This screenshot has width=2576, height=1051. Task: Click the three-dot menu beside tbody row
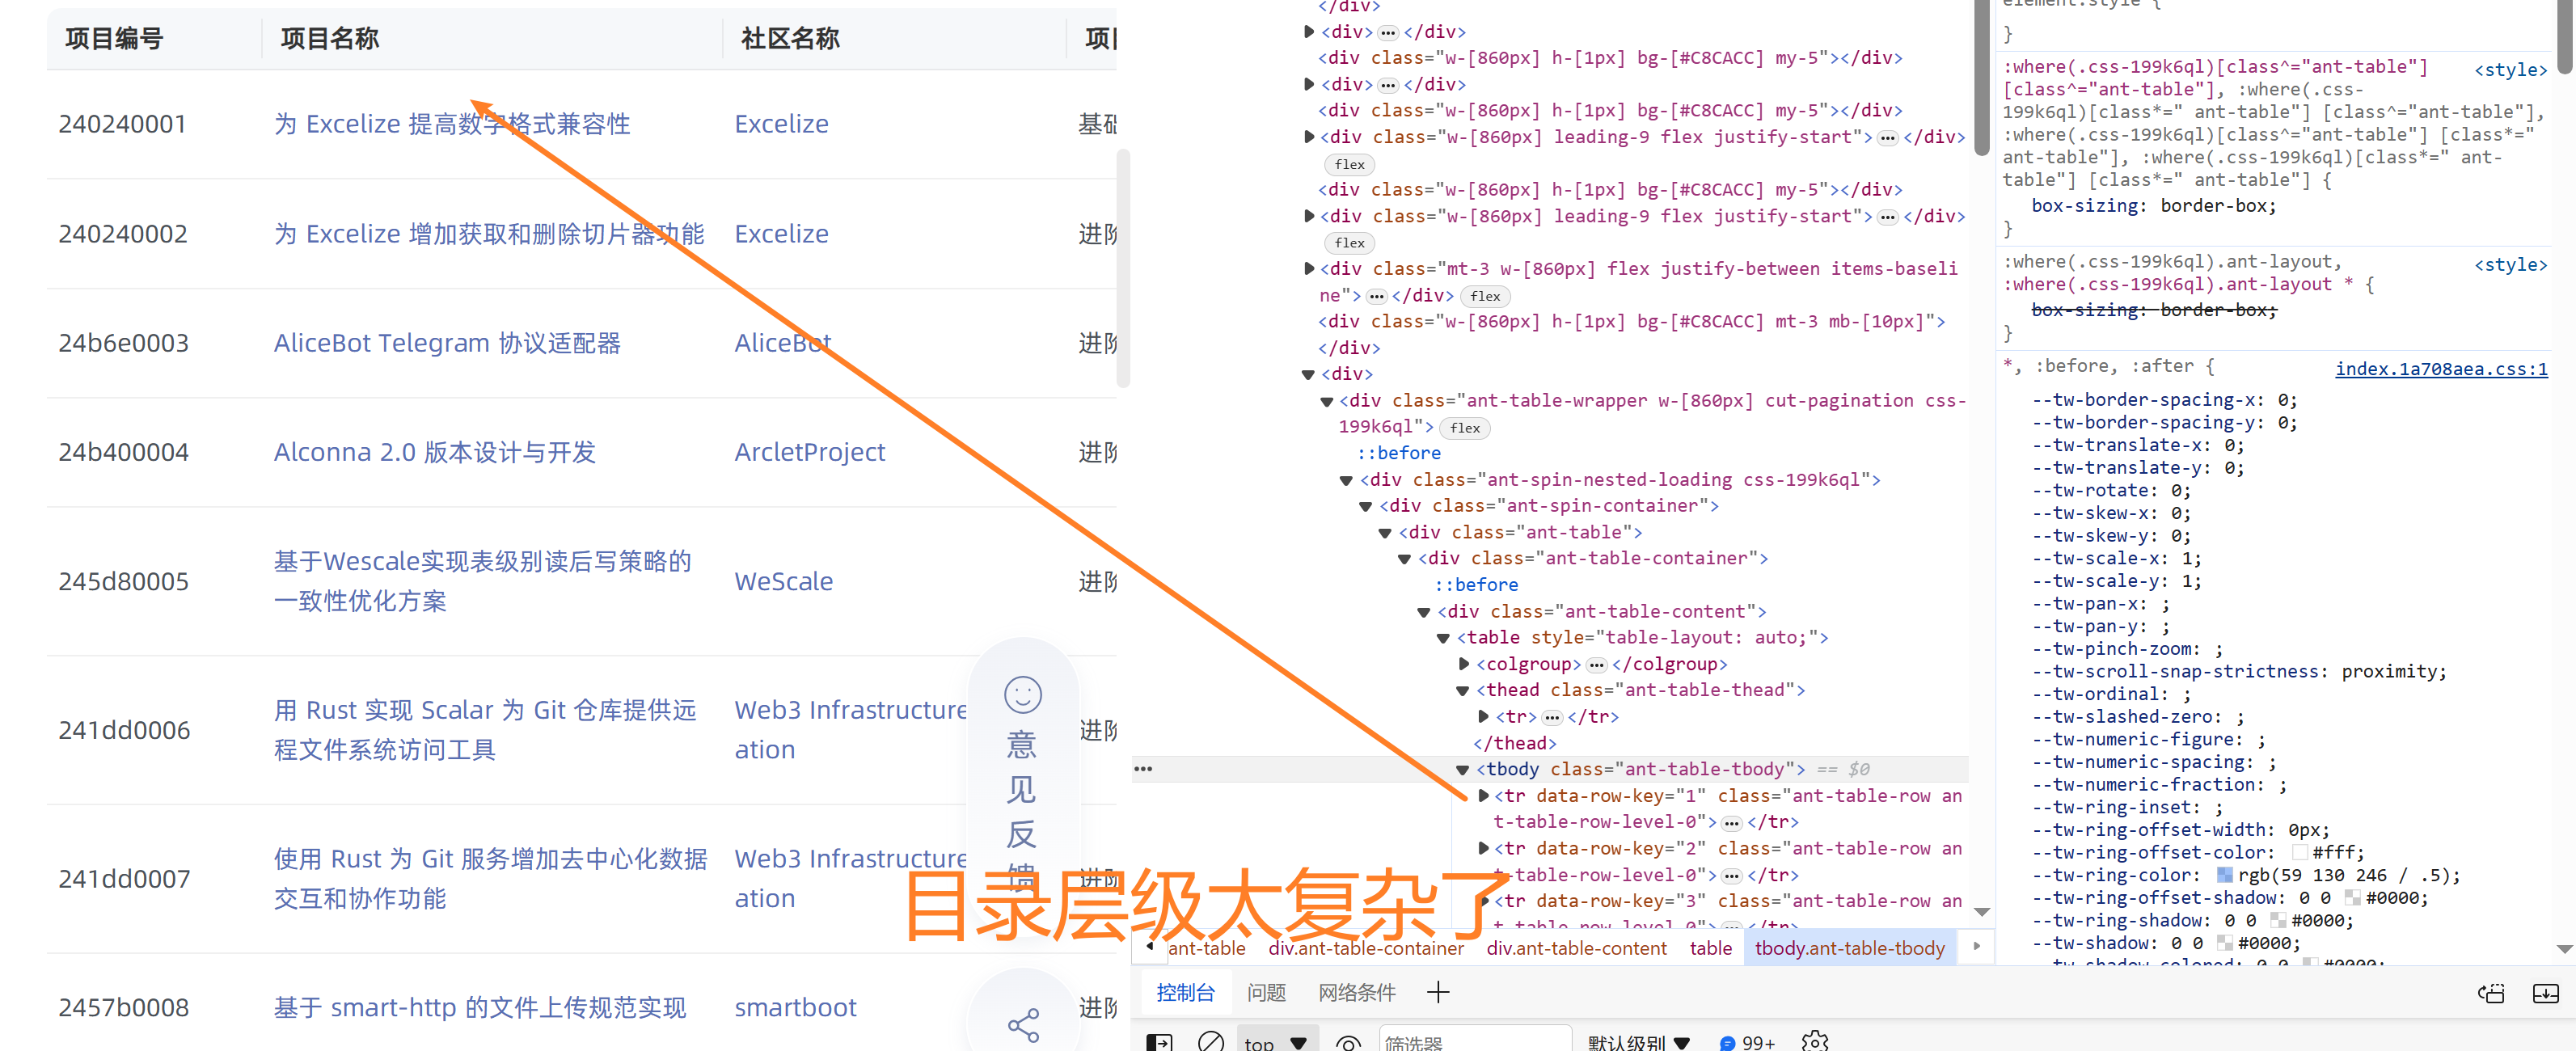[1143, 768]
